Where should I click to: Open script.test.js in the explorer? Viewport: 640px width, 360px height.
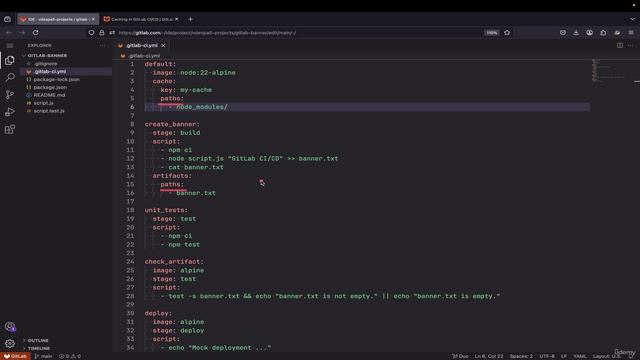49,111
